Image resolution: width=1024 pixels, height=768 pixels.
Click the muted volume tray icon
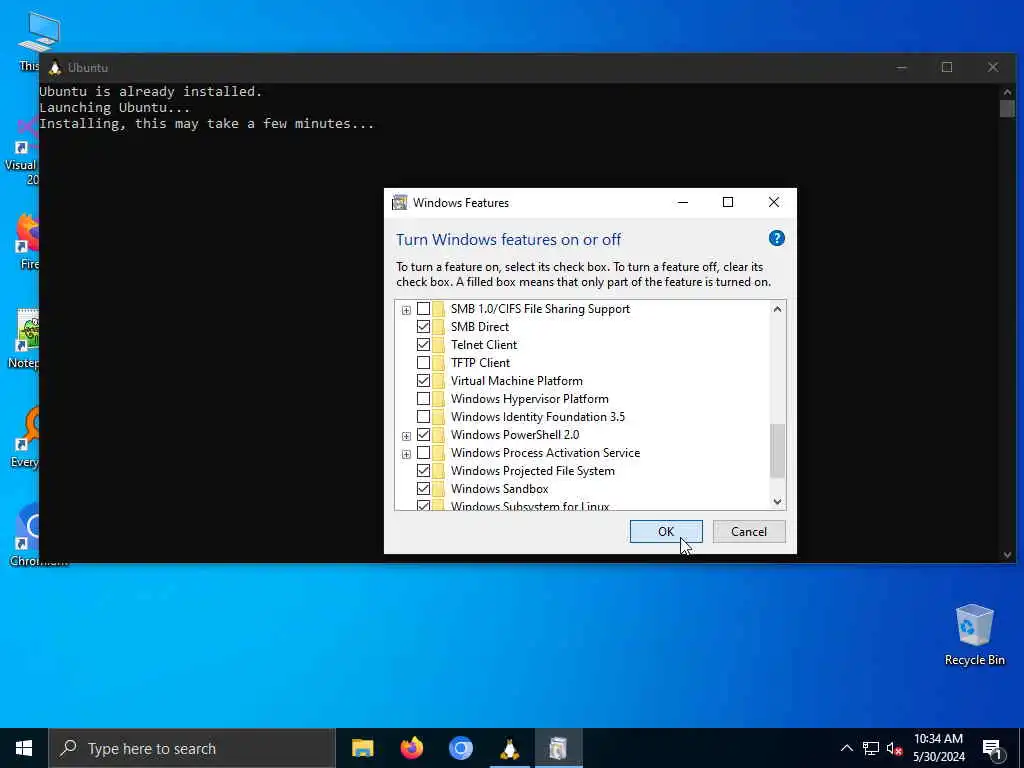coord(894,748)
